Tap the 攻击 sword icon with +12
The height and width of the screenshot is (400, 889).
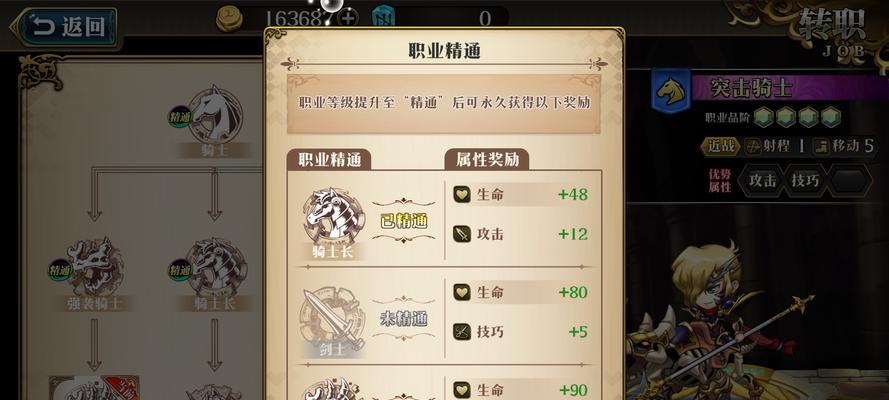point(462,234)
